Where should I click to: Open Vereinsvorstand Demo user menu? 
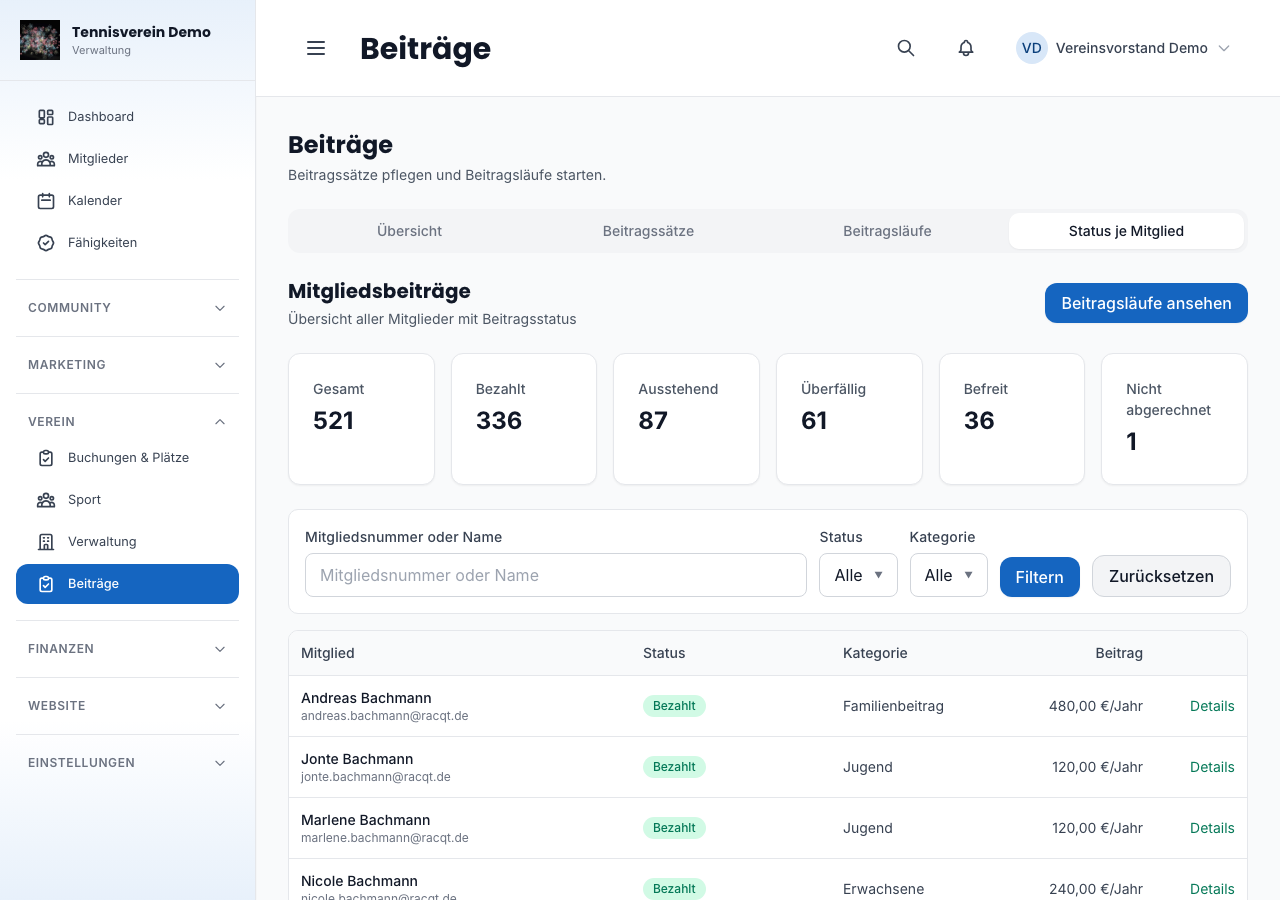tap(1123, 48)
